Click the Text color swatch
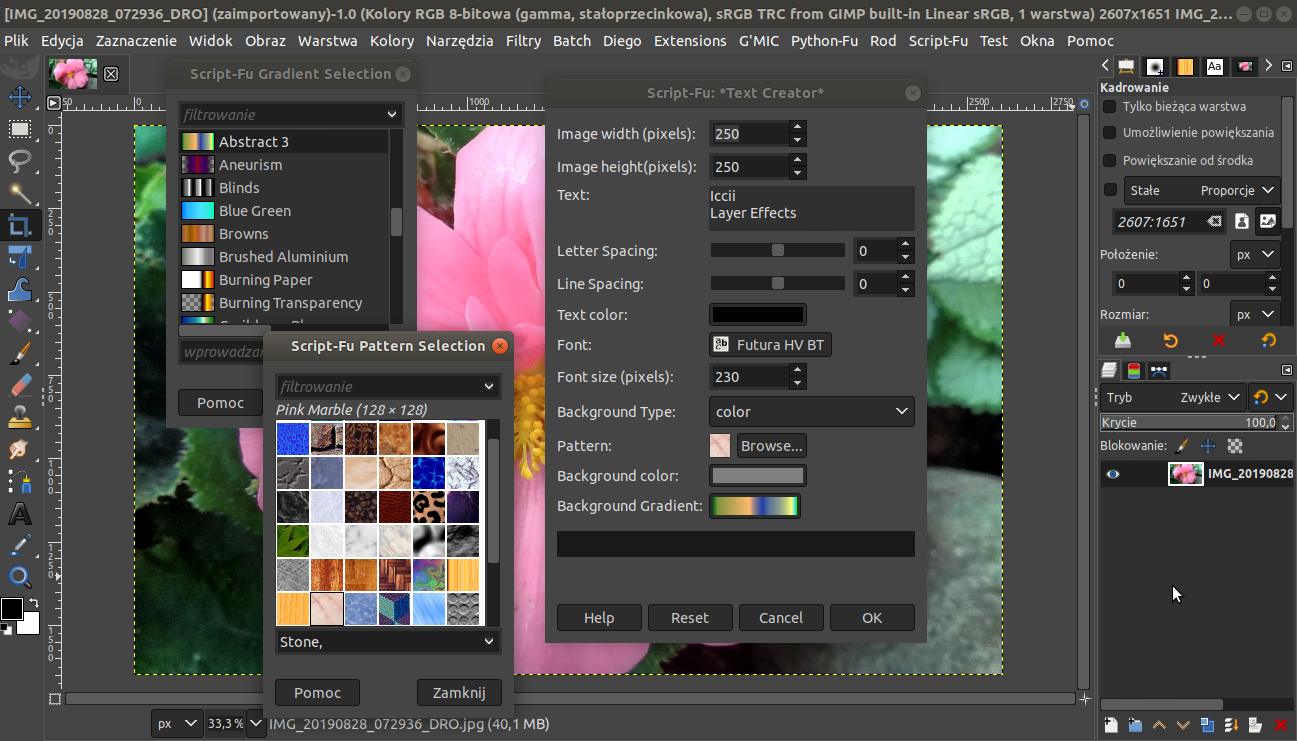 pyautogui.click(x=757, y=315)
